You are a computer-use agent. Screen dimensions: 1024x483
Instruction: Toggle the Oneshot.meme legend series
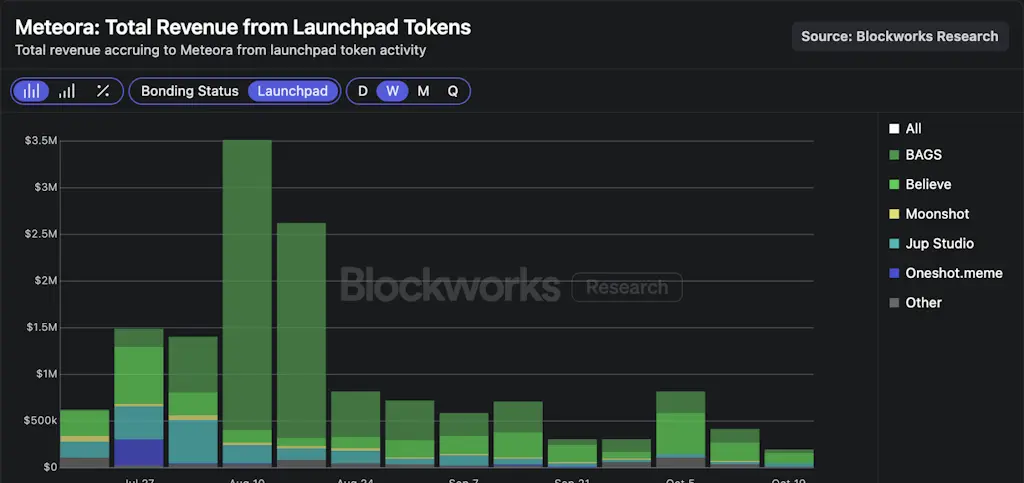[x=946, y=273]
